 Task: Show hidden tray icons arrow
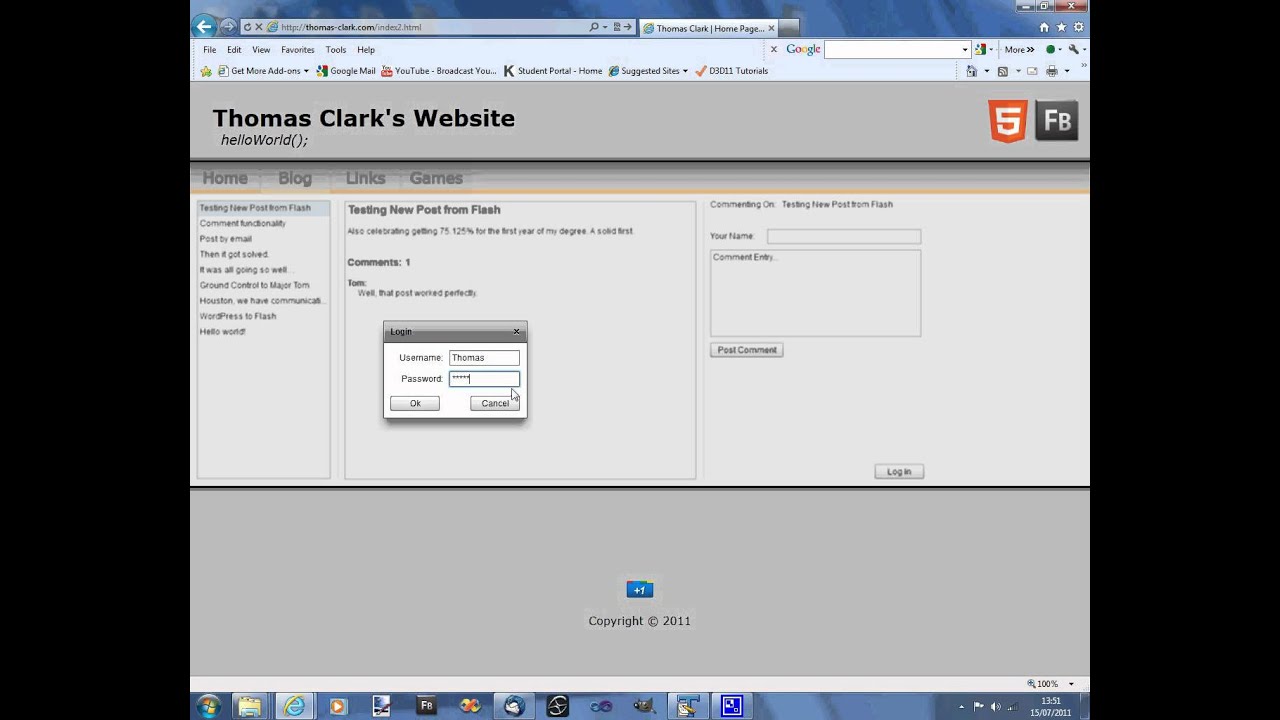[962, 707]
